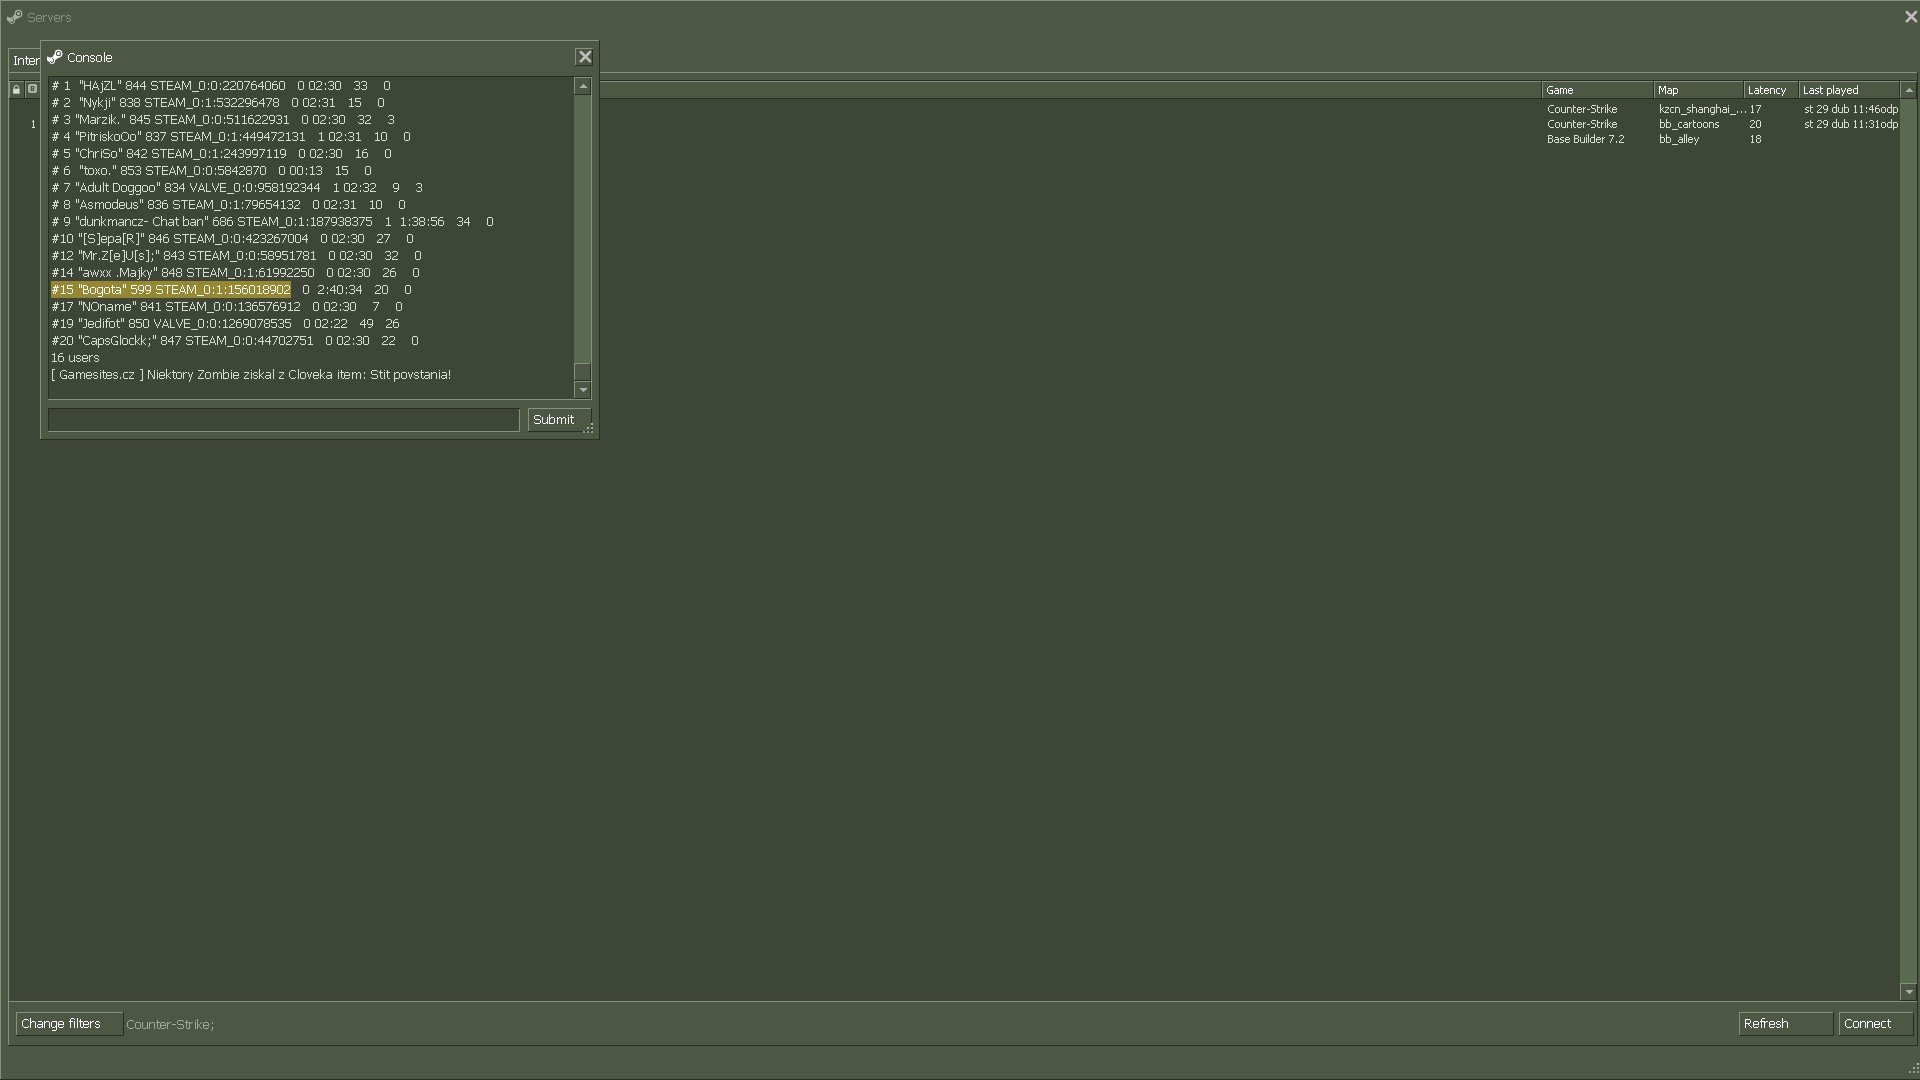Click the password lock column icon

point(16,90)
